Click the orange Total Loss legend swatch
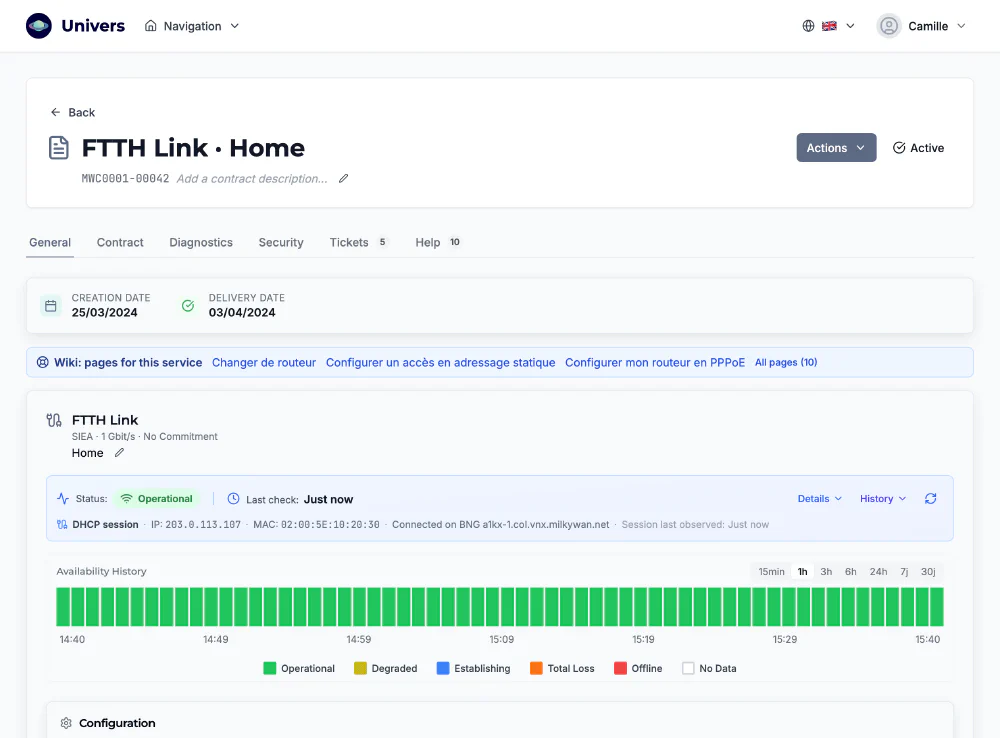Screen dimensions: 1000x738 coord(536,668)
